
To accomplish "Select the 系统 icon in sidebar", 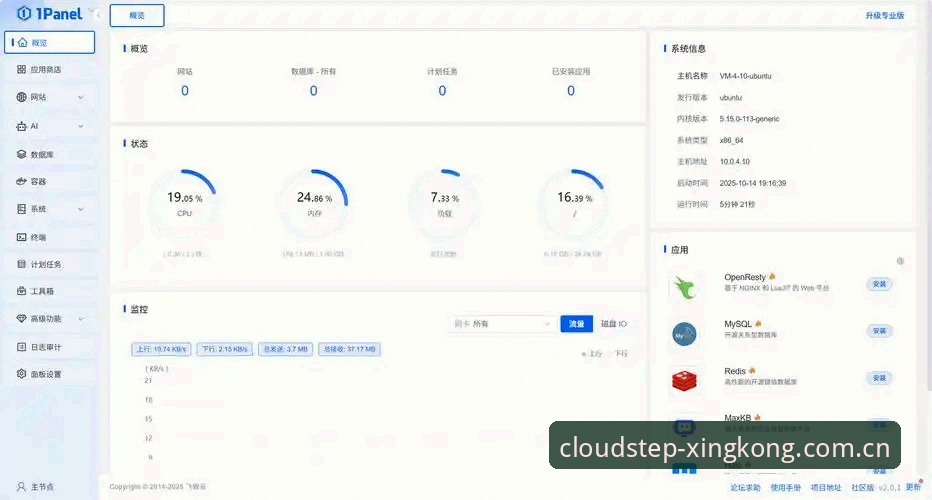I will [x=21, y=209].
